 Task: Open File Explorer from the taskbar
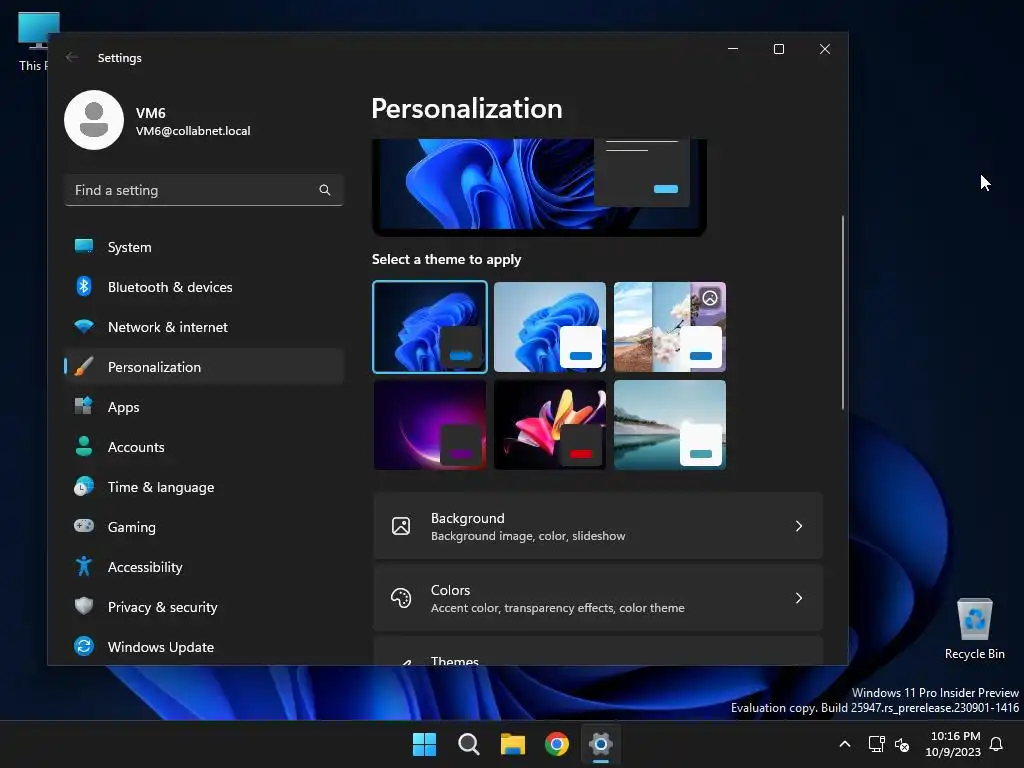point(513,744)
